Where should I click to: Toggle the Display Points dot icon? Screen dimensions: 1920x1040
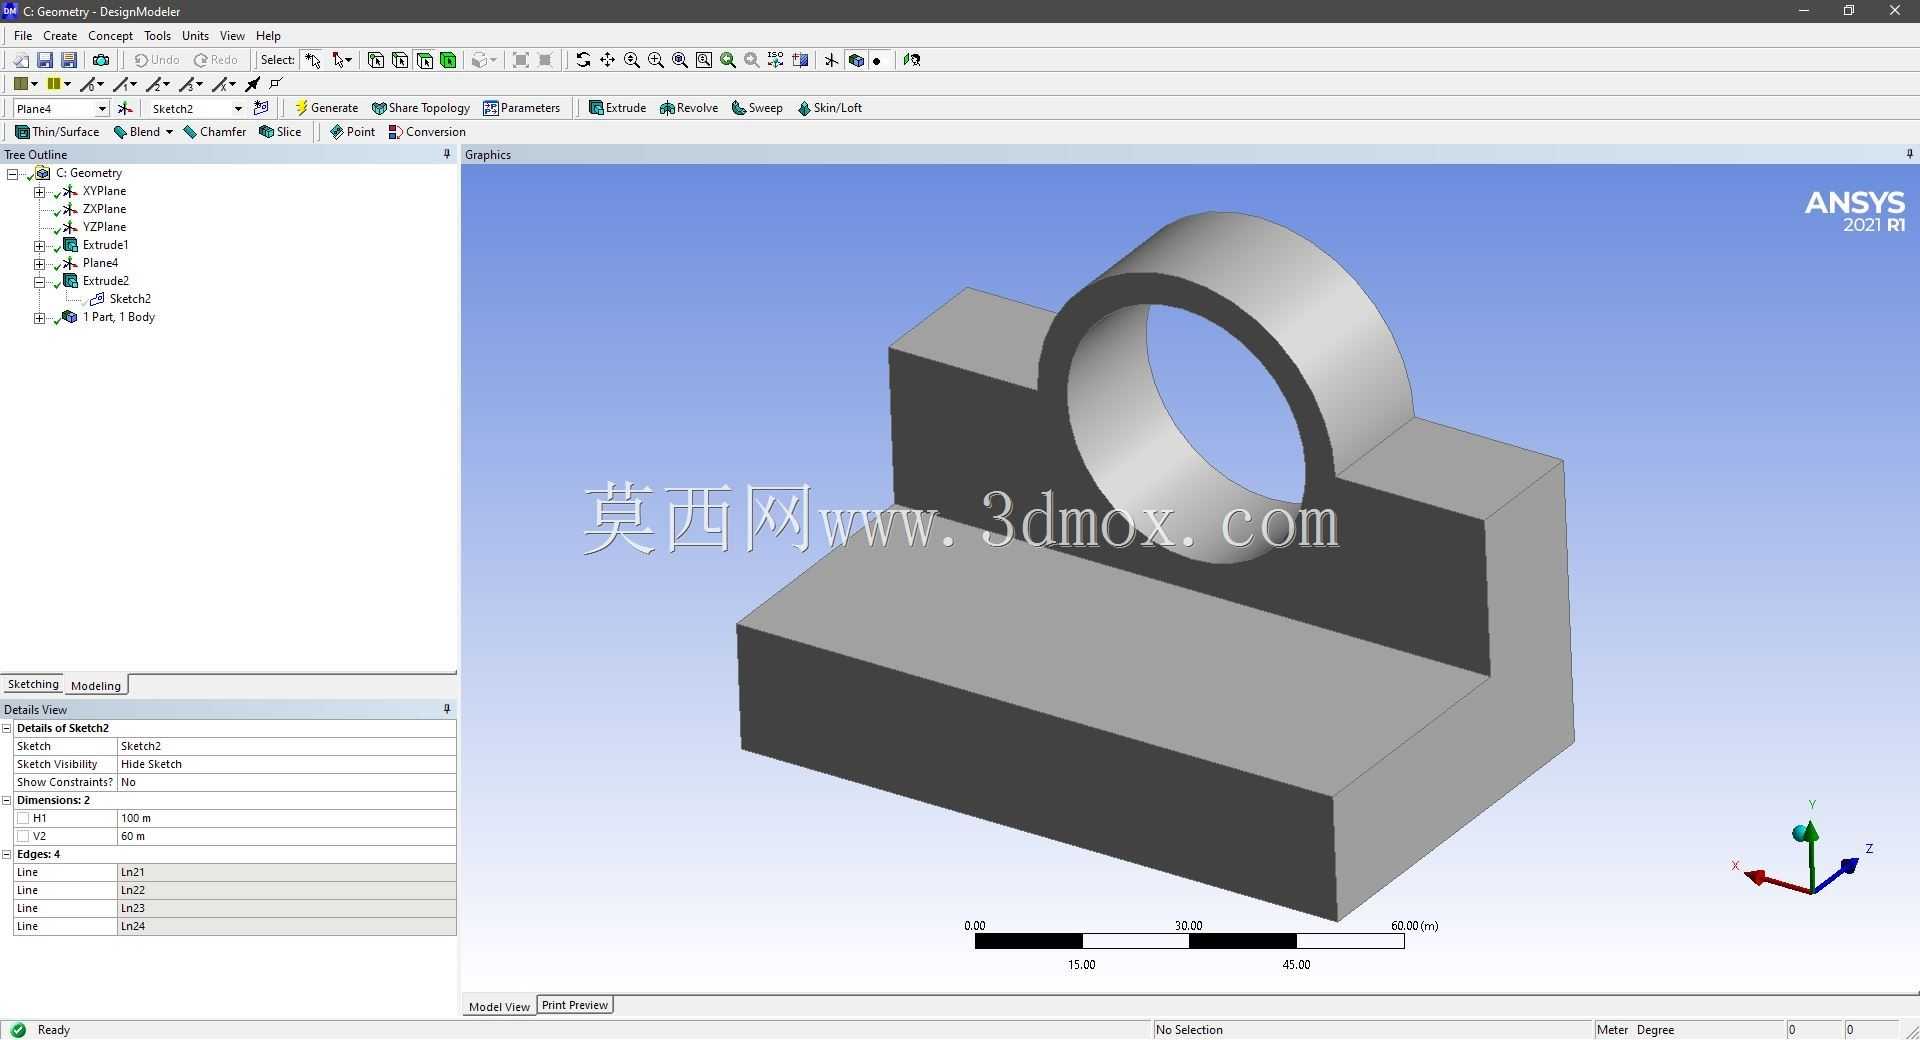[877, 60]
